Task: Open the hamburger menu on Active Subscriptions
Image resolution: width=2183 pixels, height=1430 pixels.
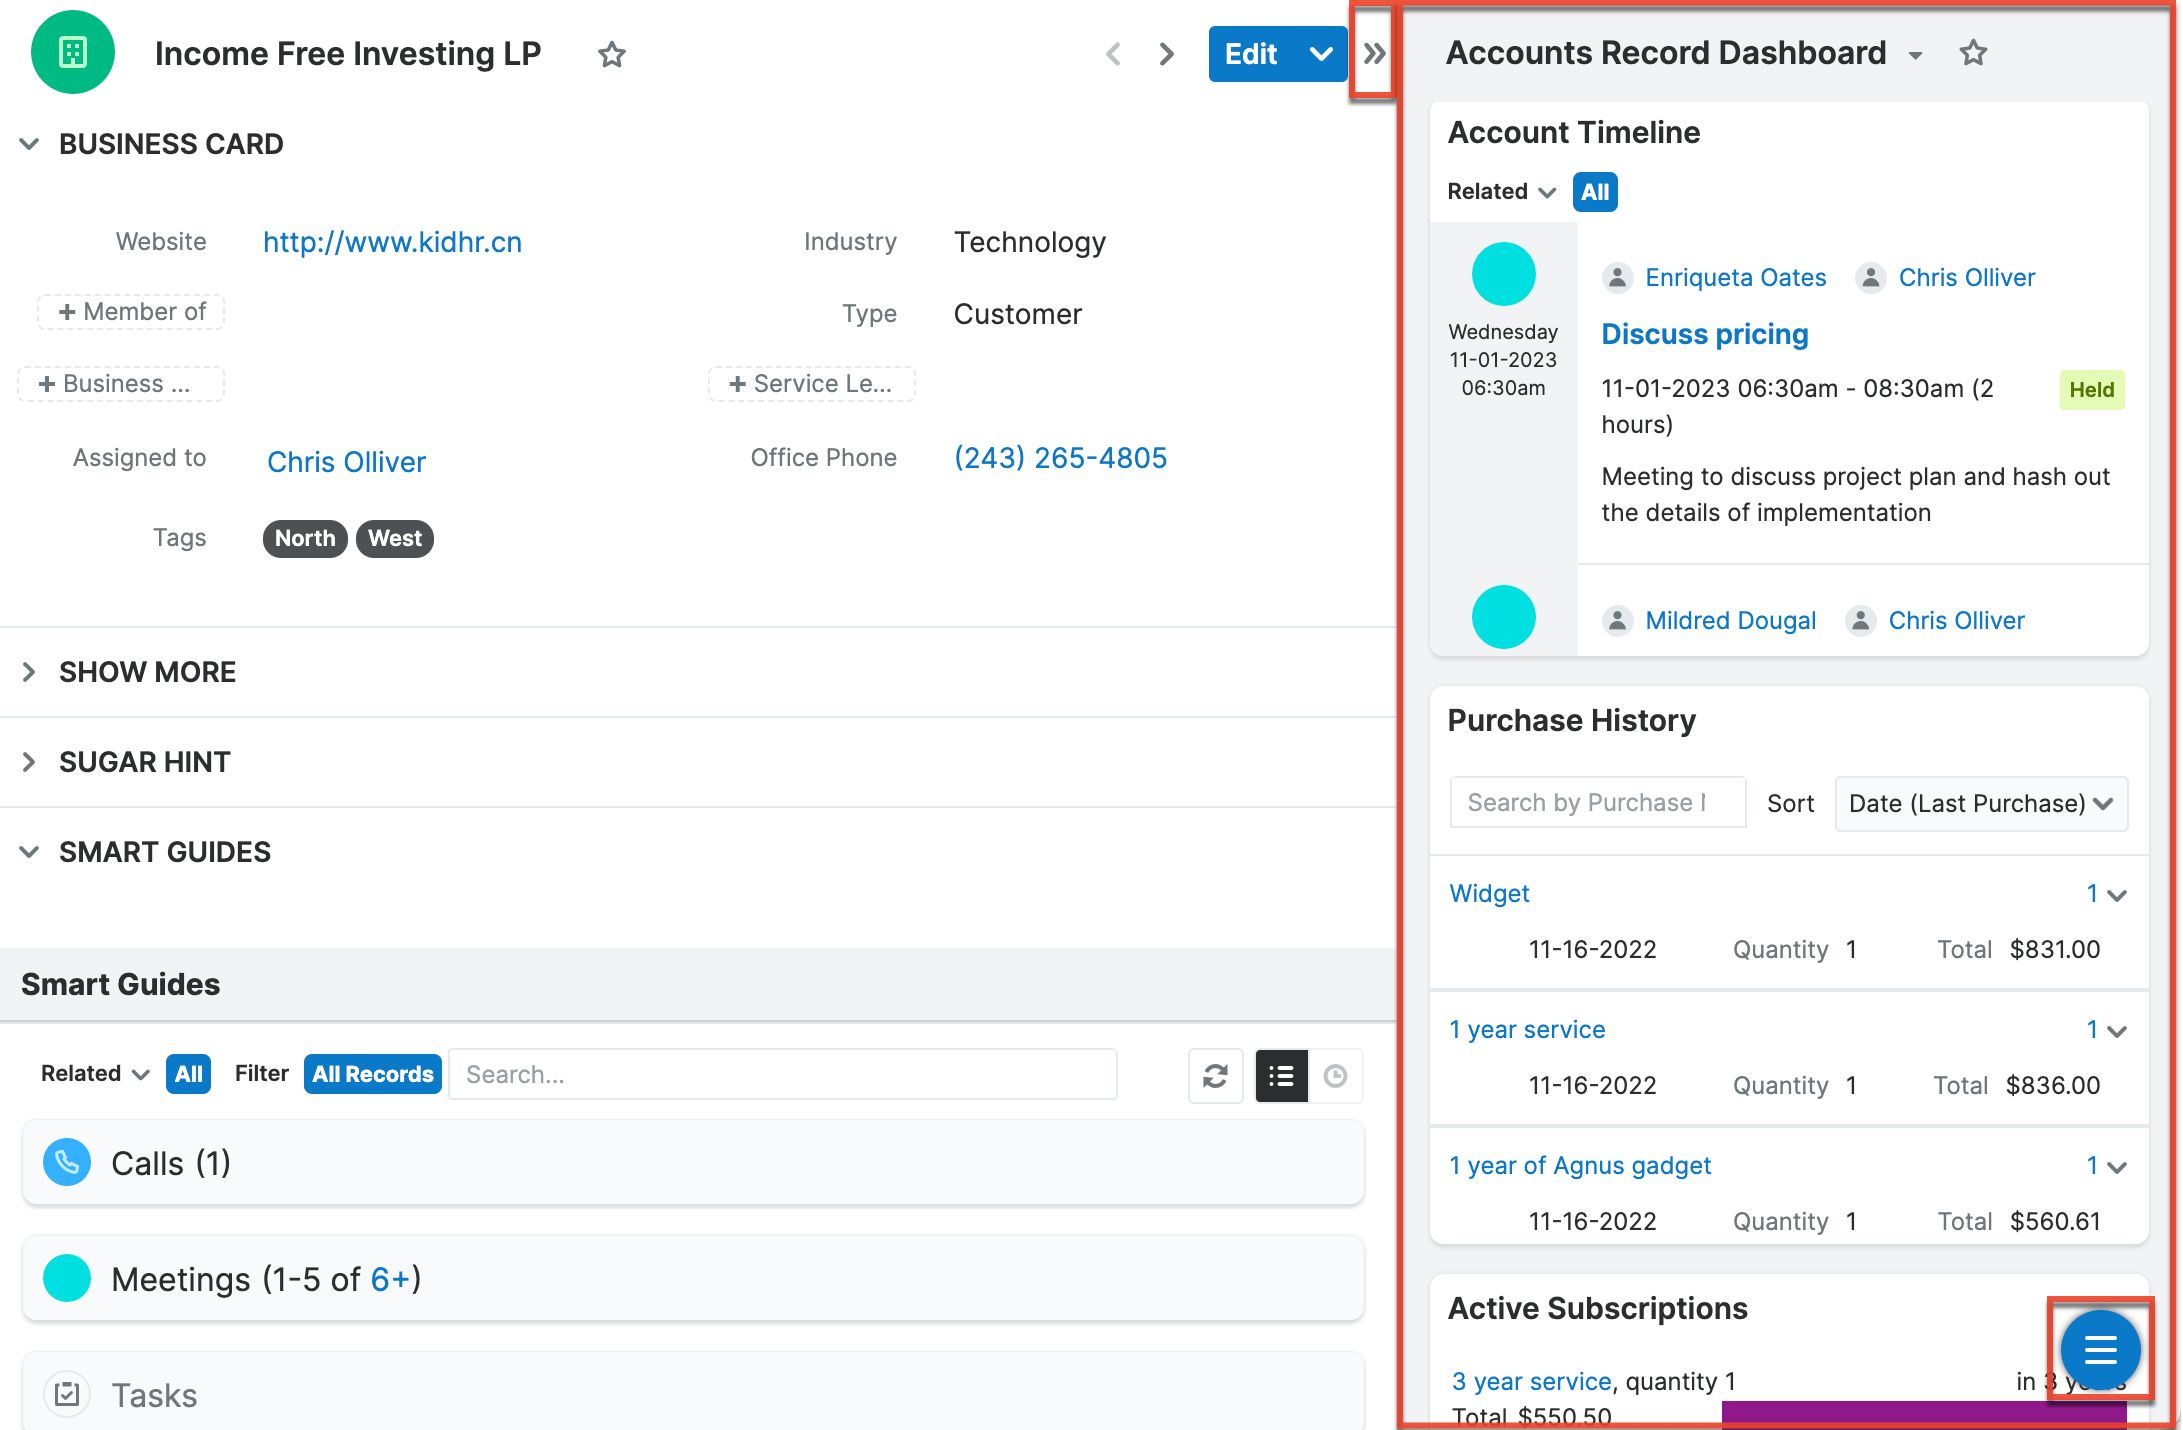Action: [x=2098, y=1349]
